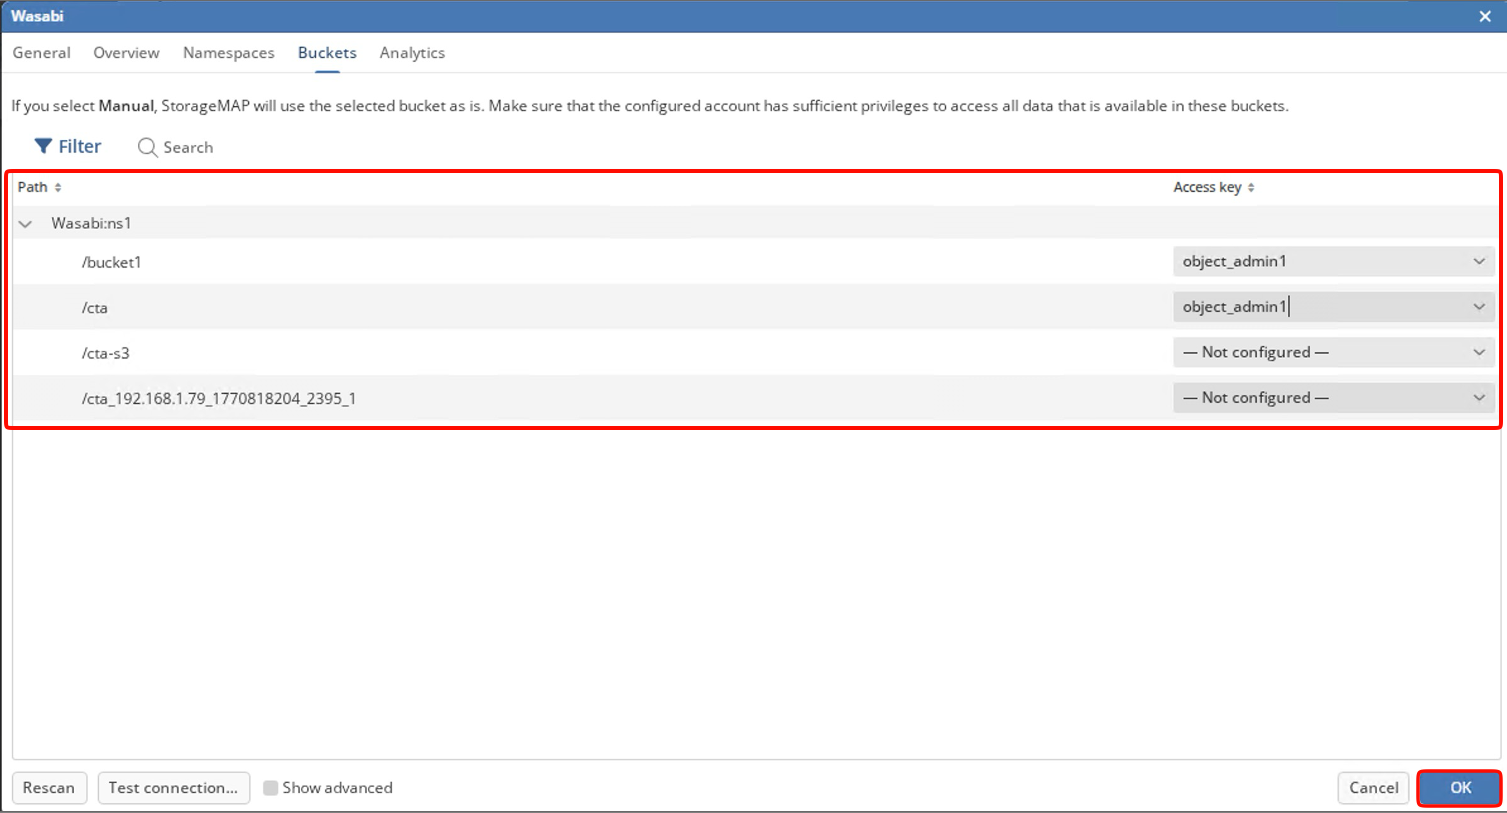Click the Show advanced label text

pos(337,788)
